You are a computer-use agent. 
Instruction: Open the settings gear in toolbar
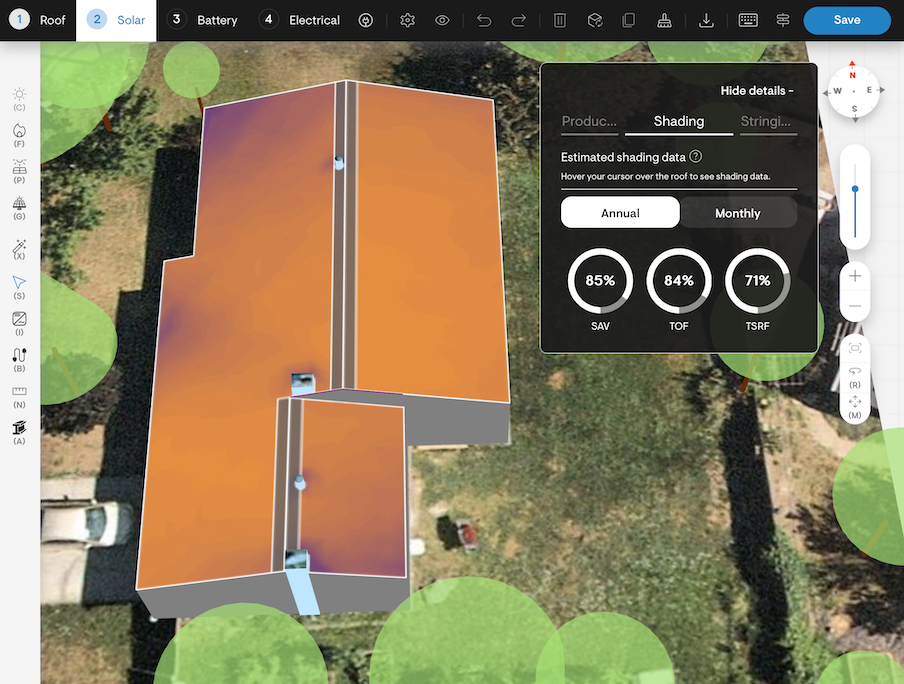coord(407,20)
